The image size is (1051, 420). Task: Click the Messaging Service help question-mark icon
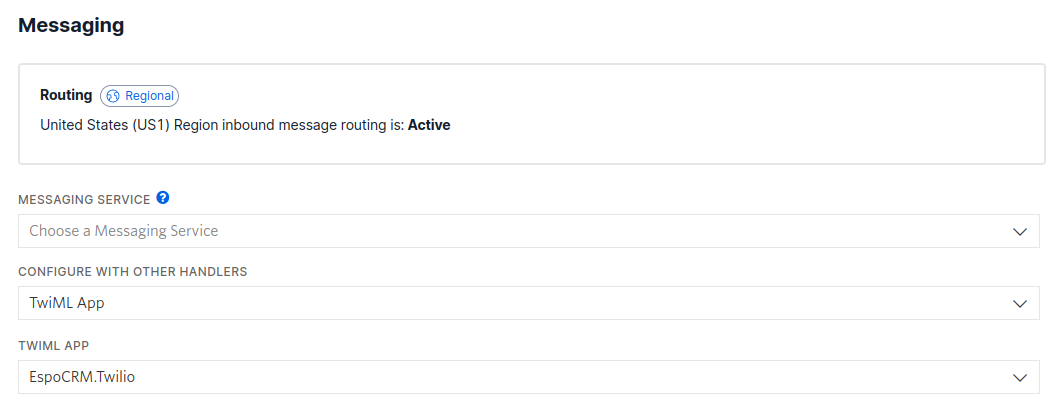(163, 199)
